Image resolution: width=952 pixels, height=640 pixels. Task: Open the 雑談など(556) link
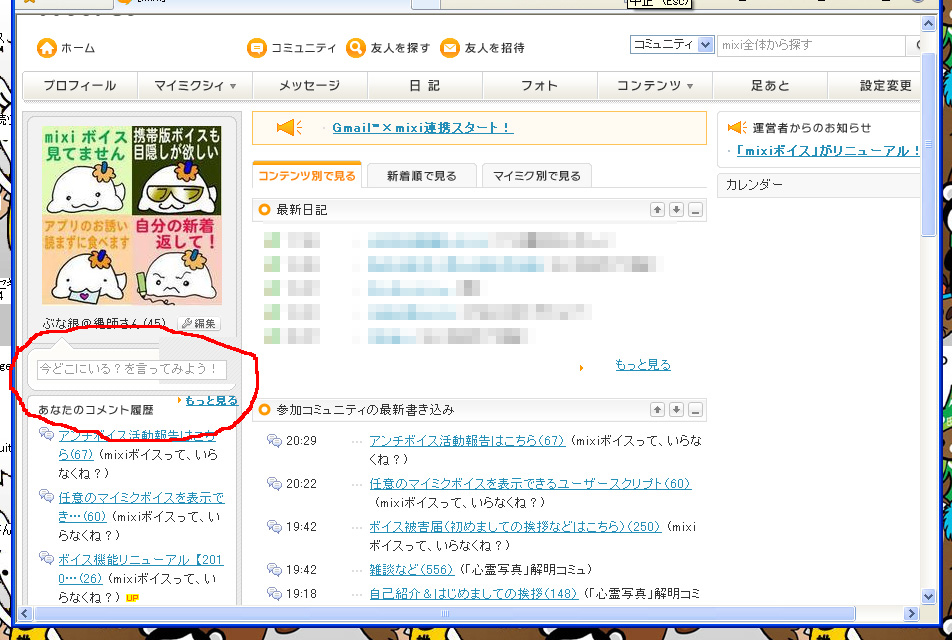click(x=412, y=570)
